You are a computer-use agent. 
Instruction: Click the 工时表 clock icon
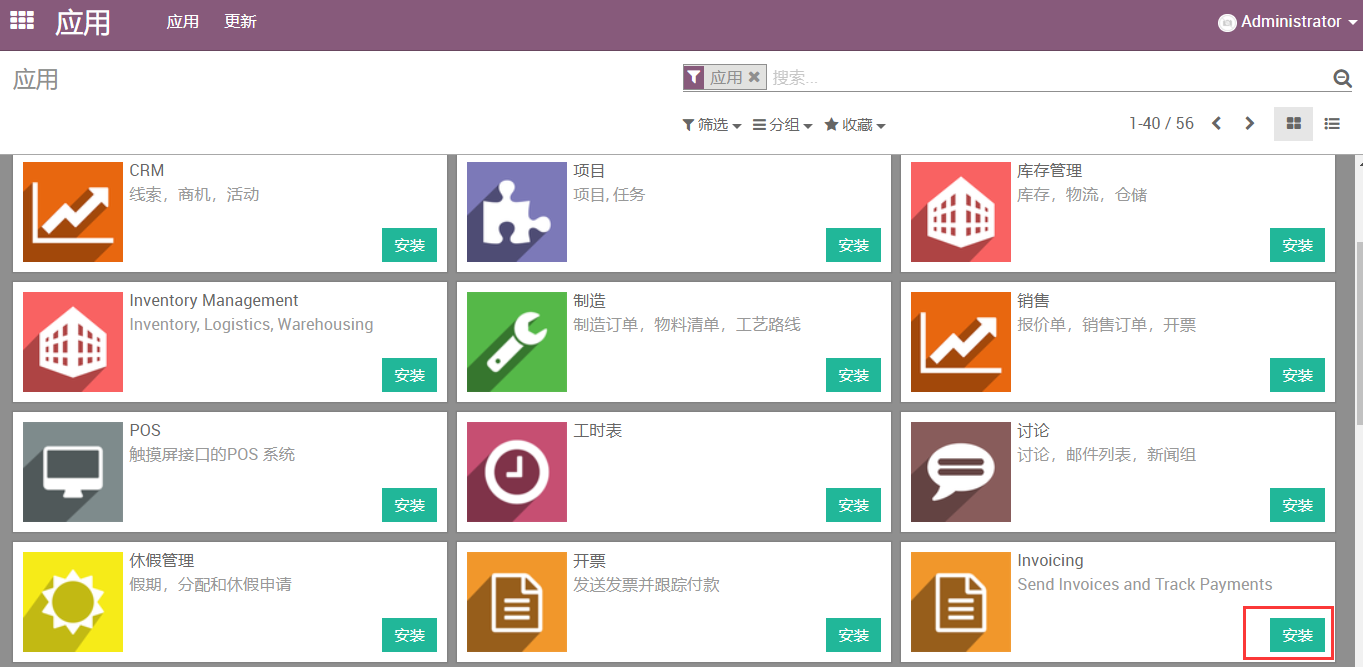click(517, 472)
